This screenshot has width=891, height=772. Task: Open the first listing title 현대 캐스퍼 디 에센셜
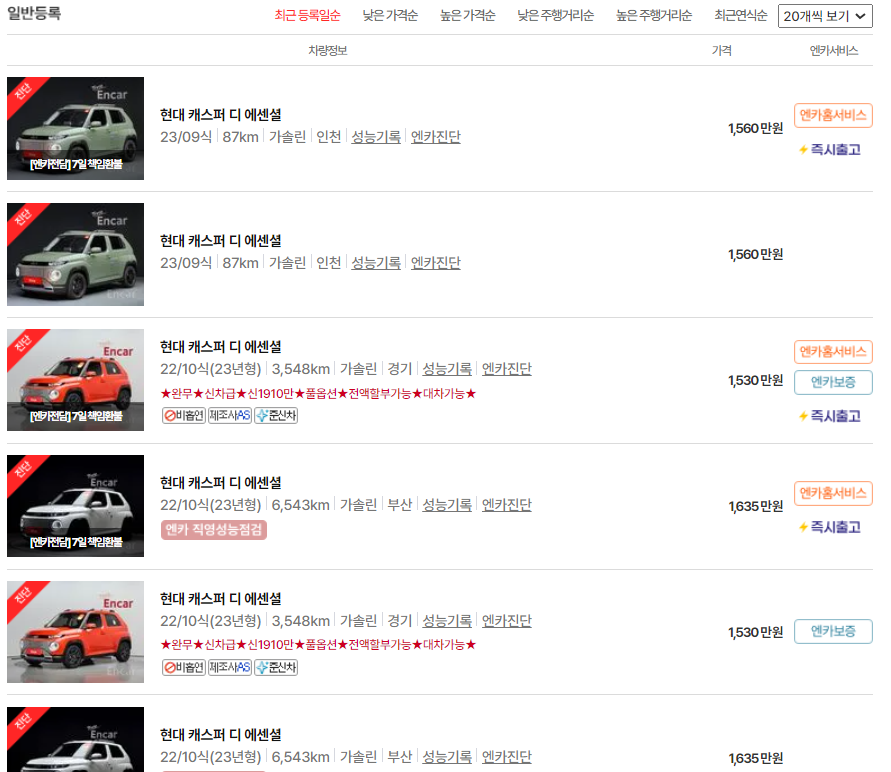(220, 115)
